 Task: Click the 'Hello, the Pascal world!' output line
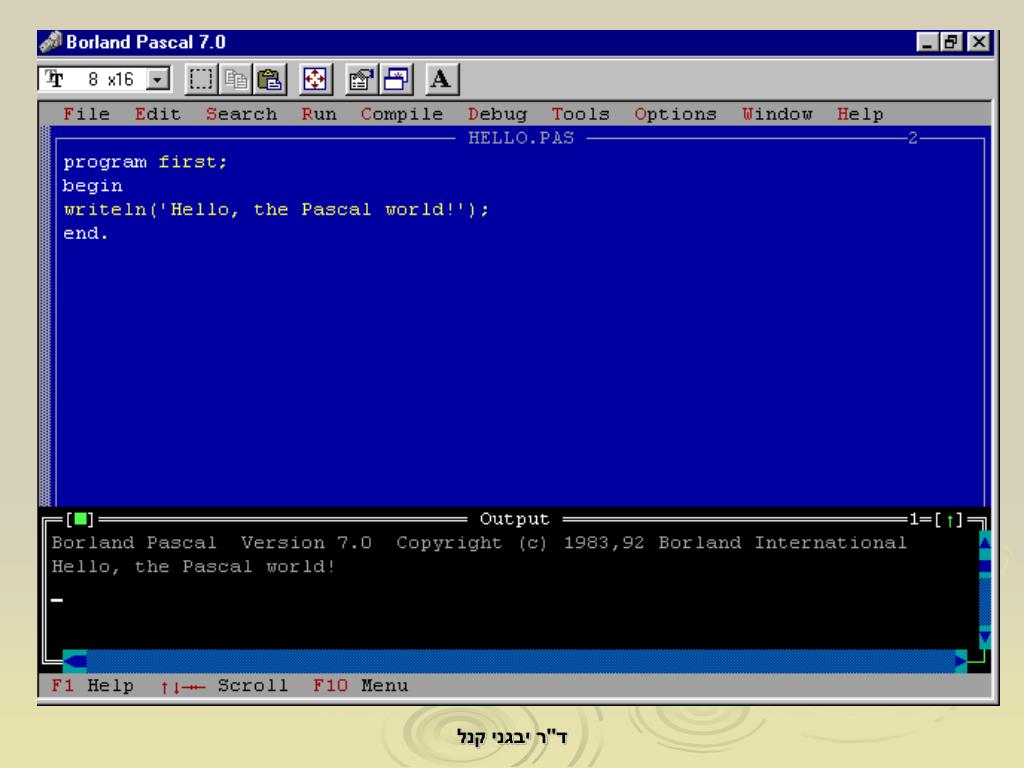pyautogui.click(x=193, y=566)
